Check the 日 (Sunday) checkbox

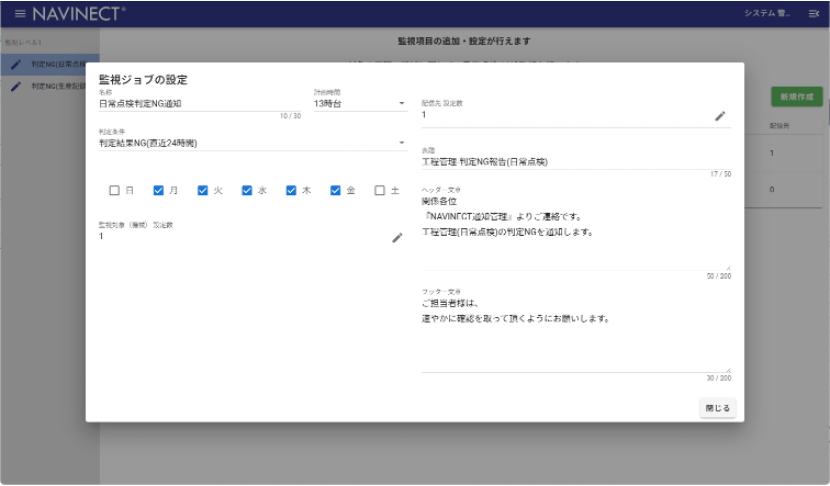tap(114, 190)
